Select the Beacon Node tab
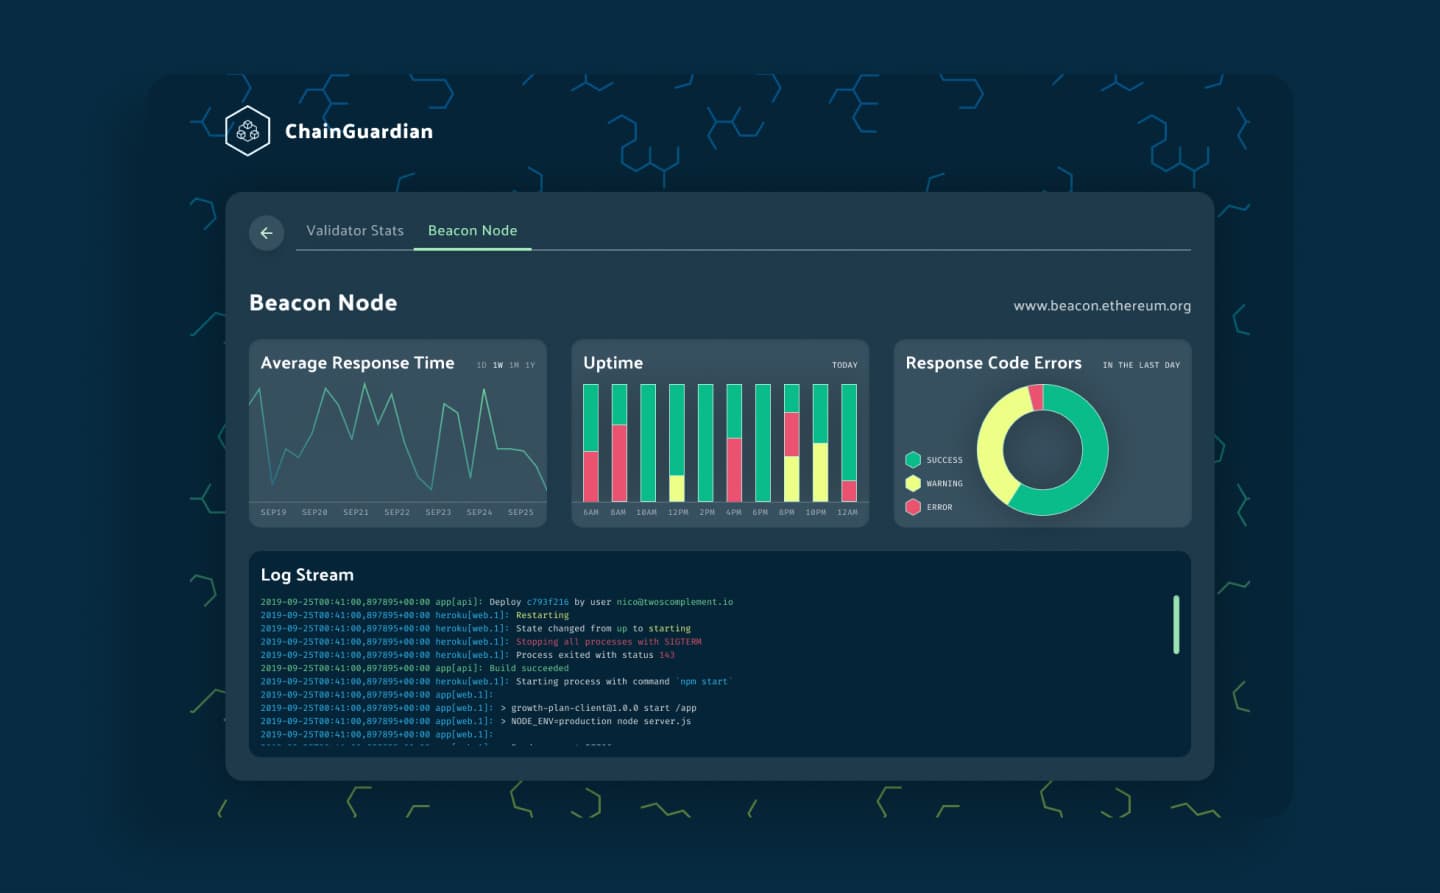The height and width of the screenshot is (893, 1440). (x=472, y=231)
